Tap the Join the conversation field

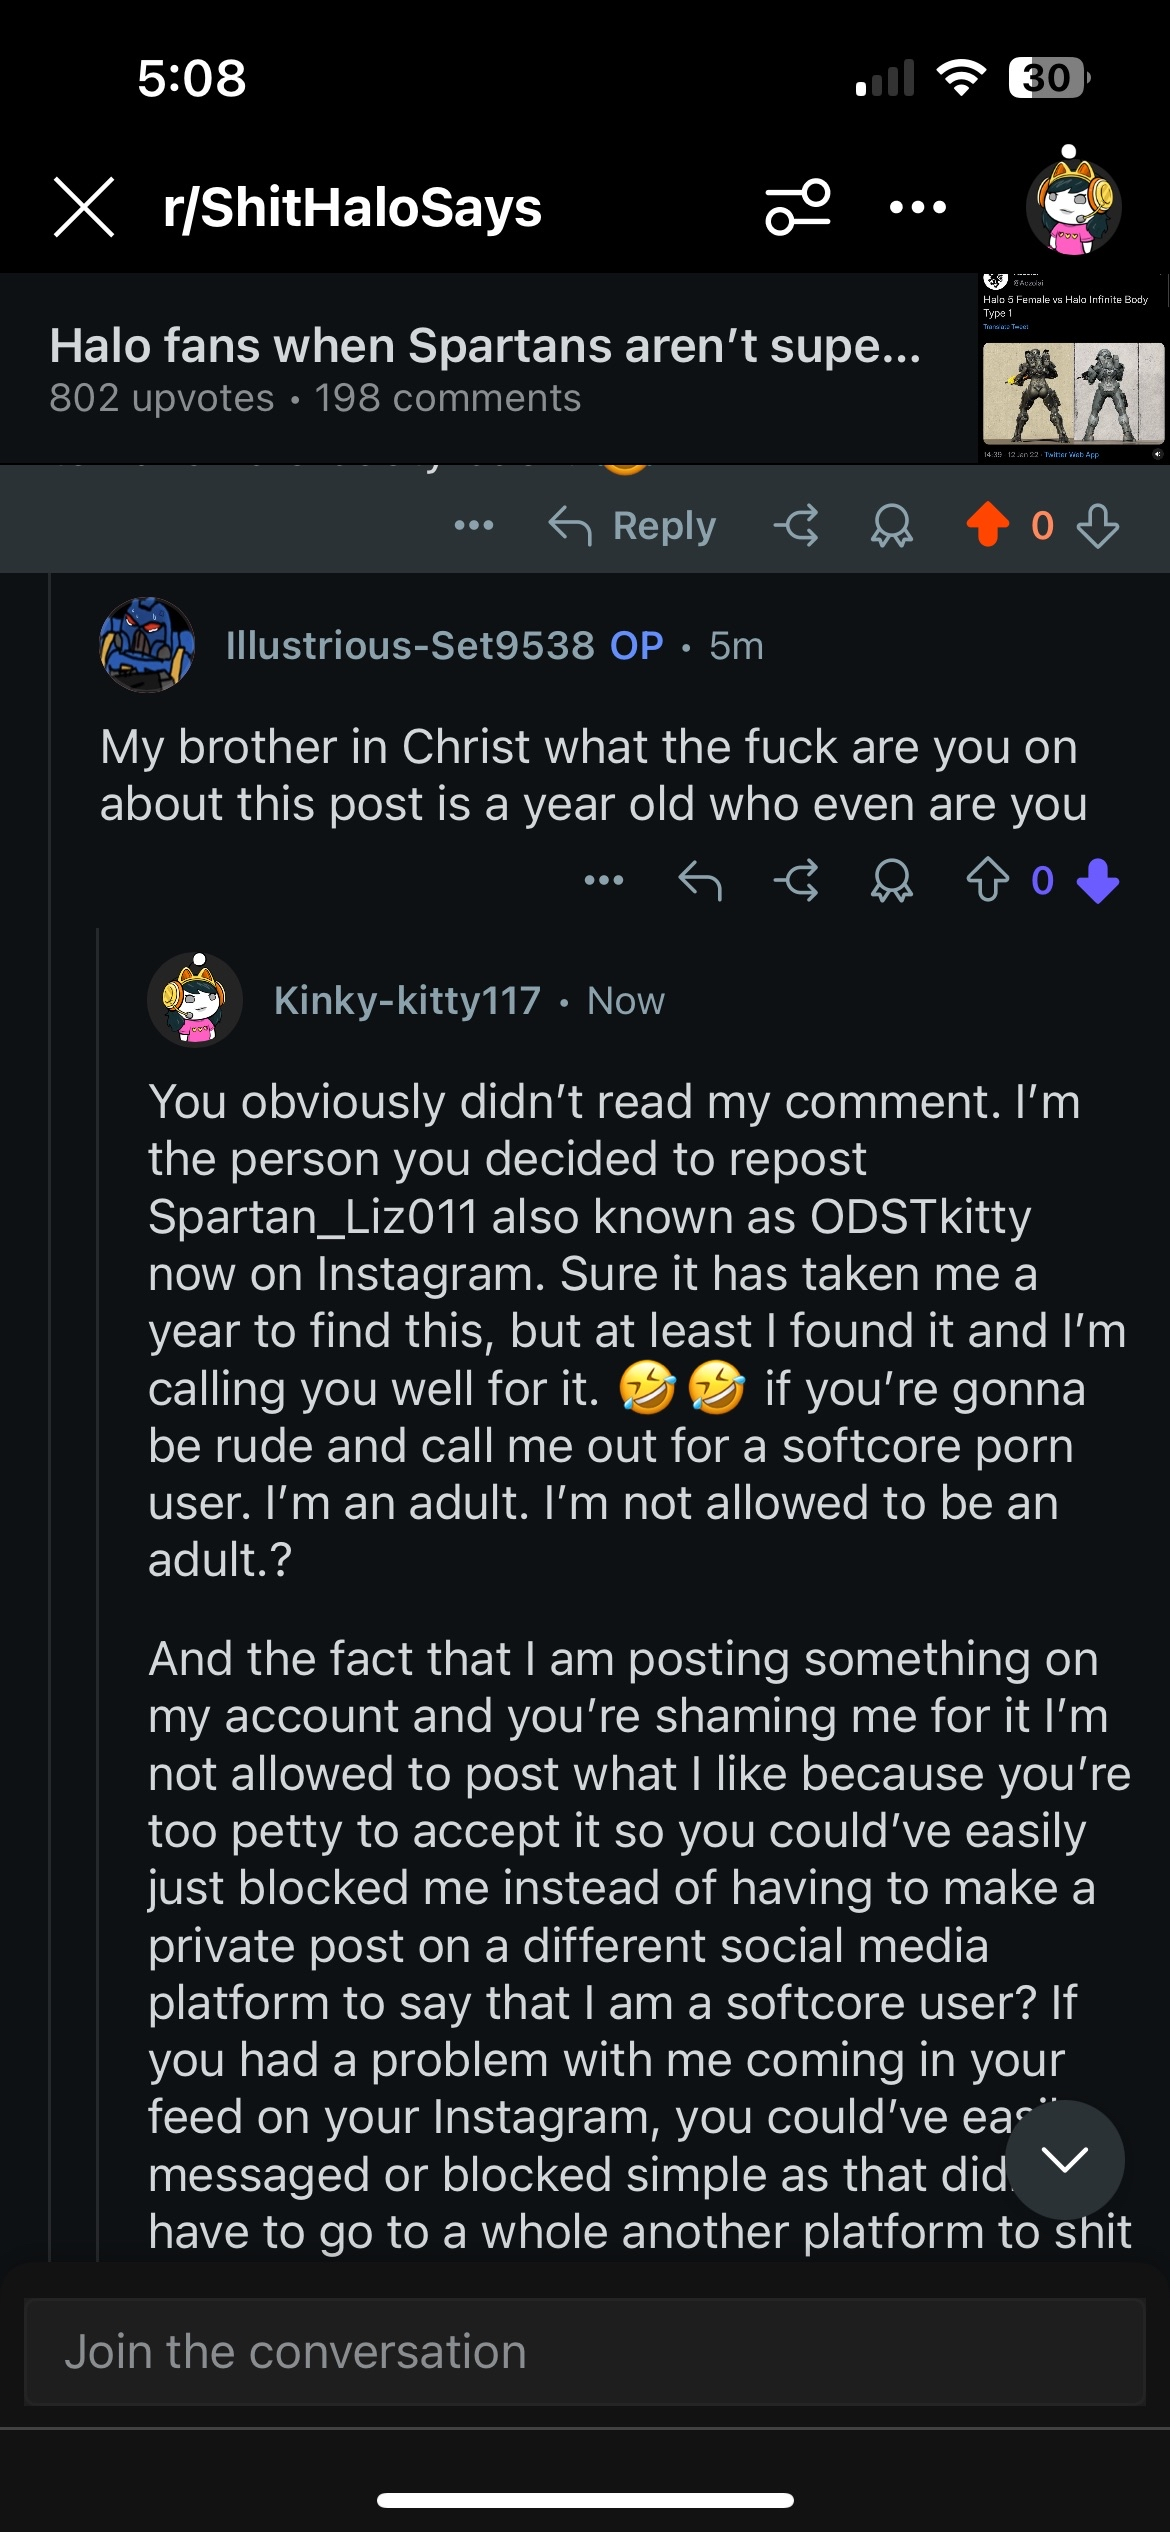tap(585, 2352)
